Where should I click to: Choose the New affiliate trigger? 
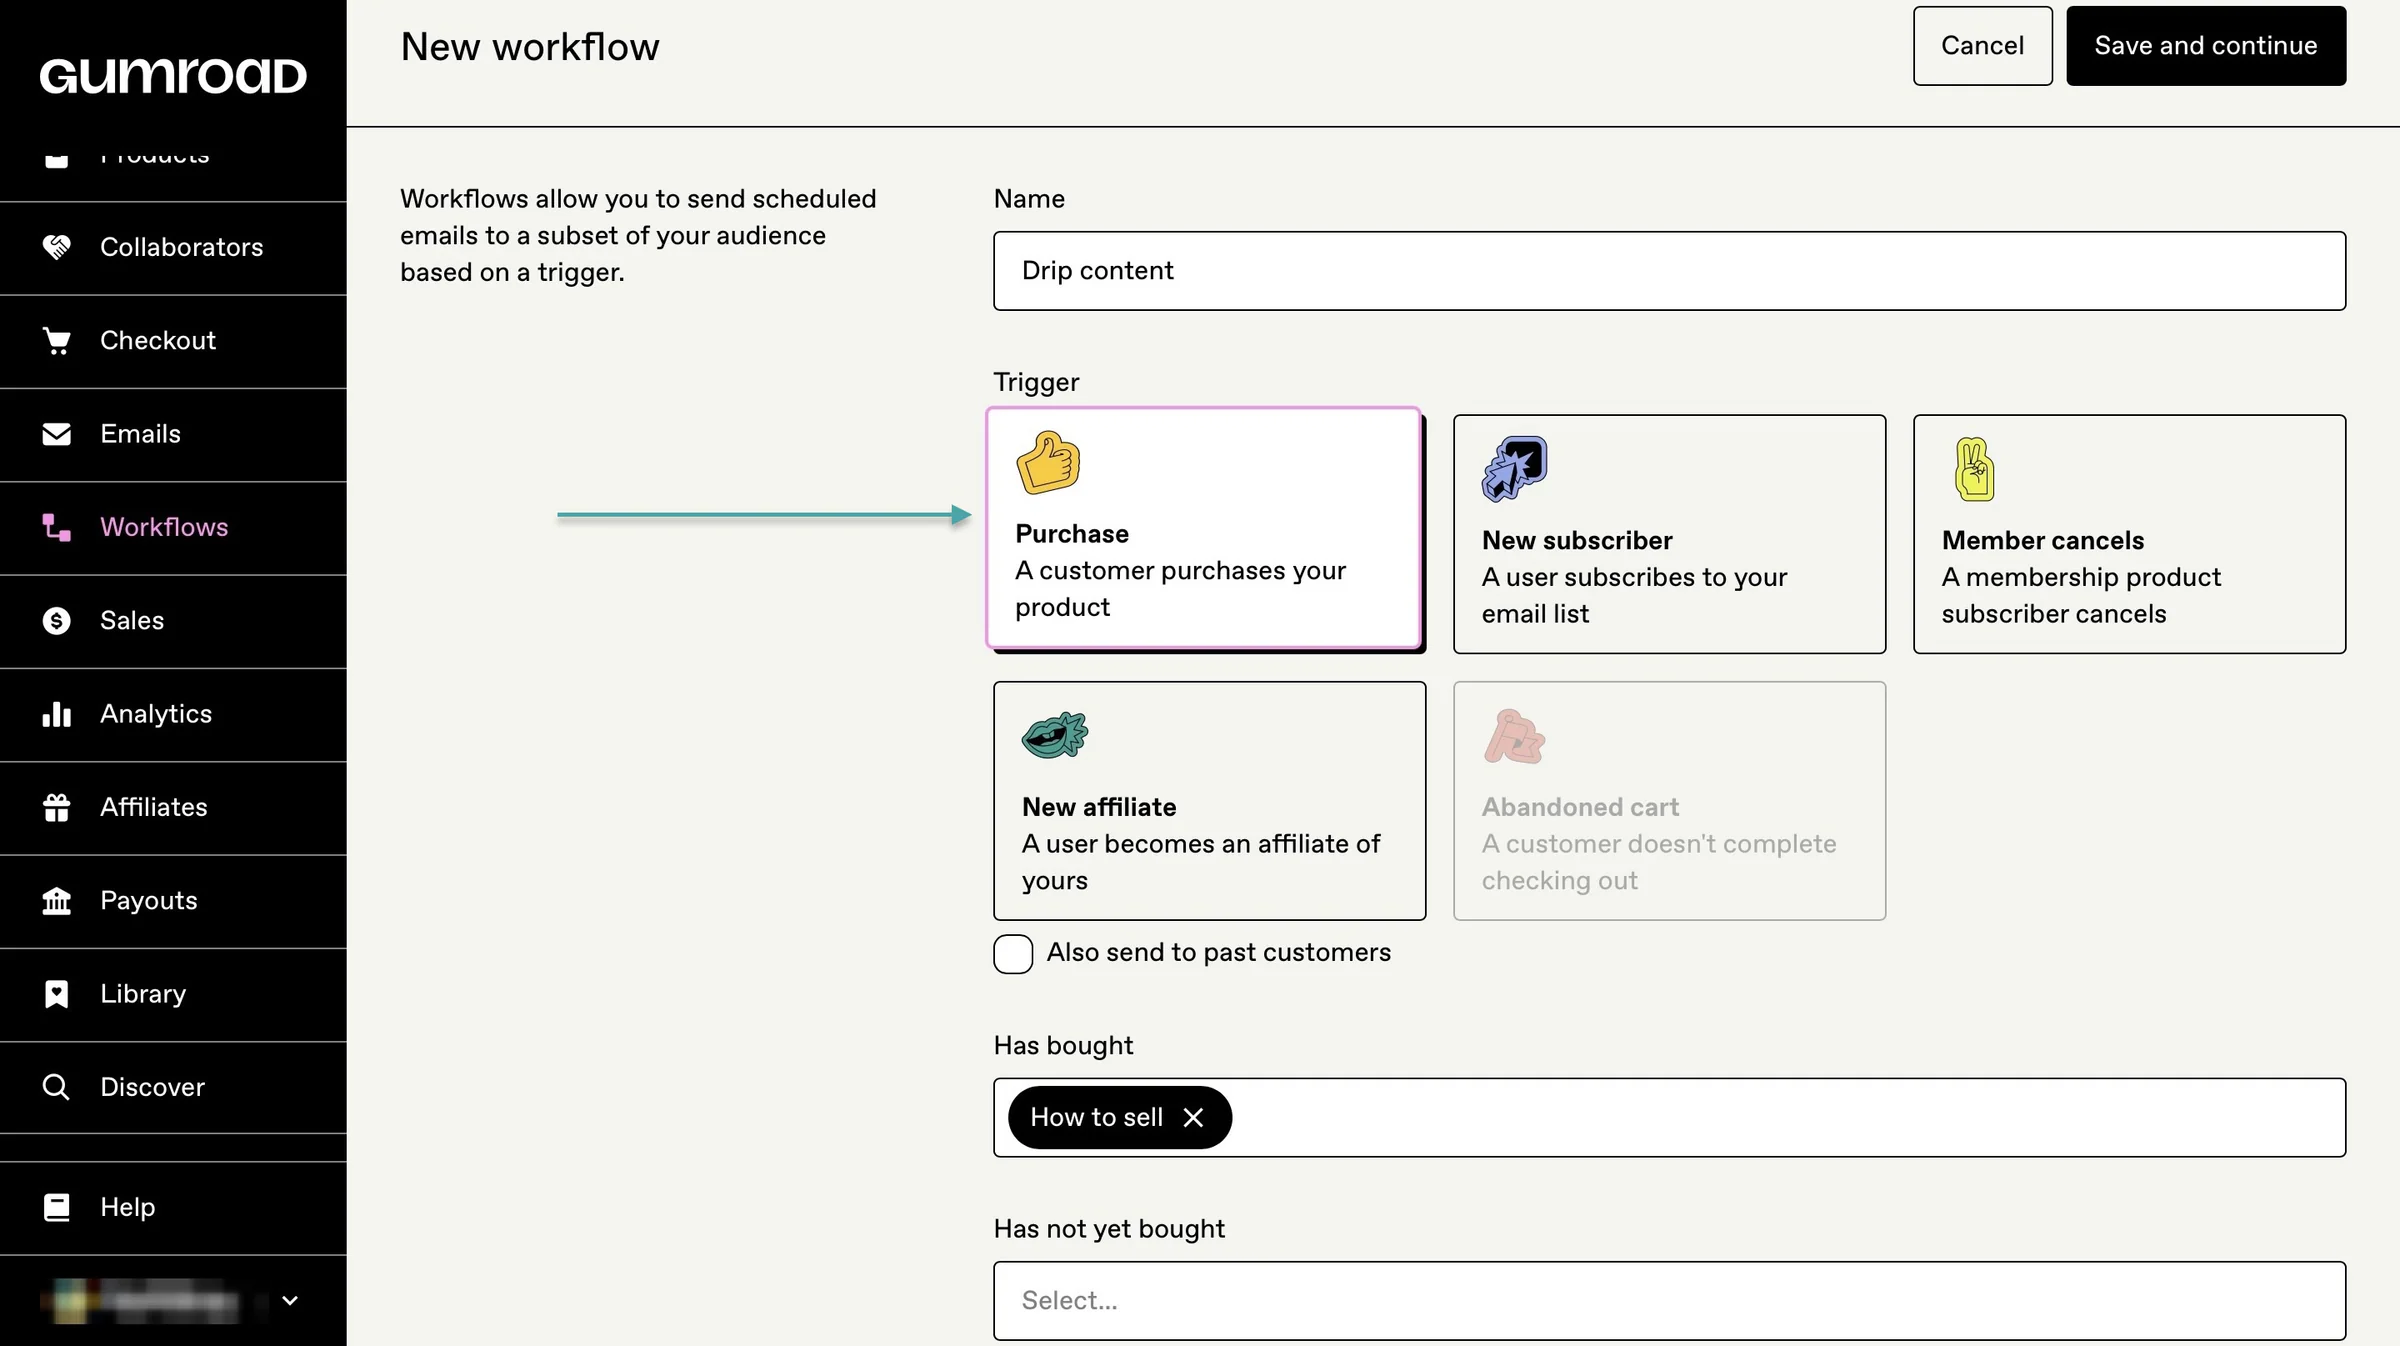(1209, 801)
